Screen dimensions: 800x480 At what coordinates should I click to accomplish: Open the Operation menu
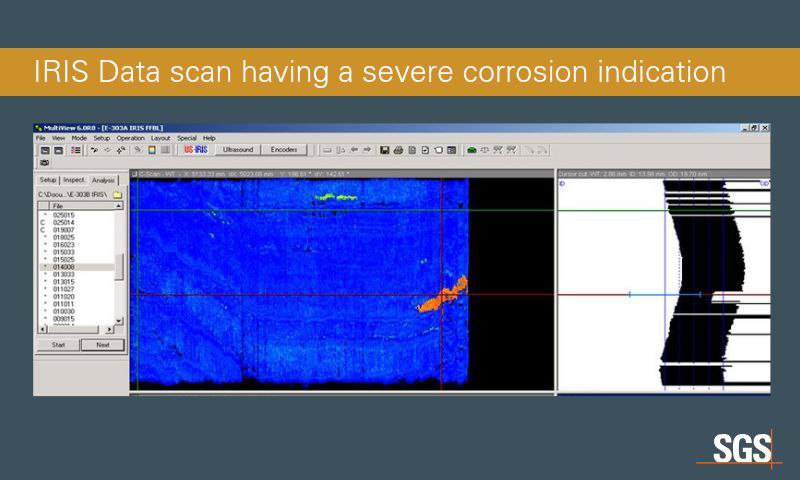click(131, 138)
